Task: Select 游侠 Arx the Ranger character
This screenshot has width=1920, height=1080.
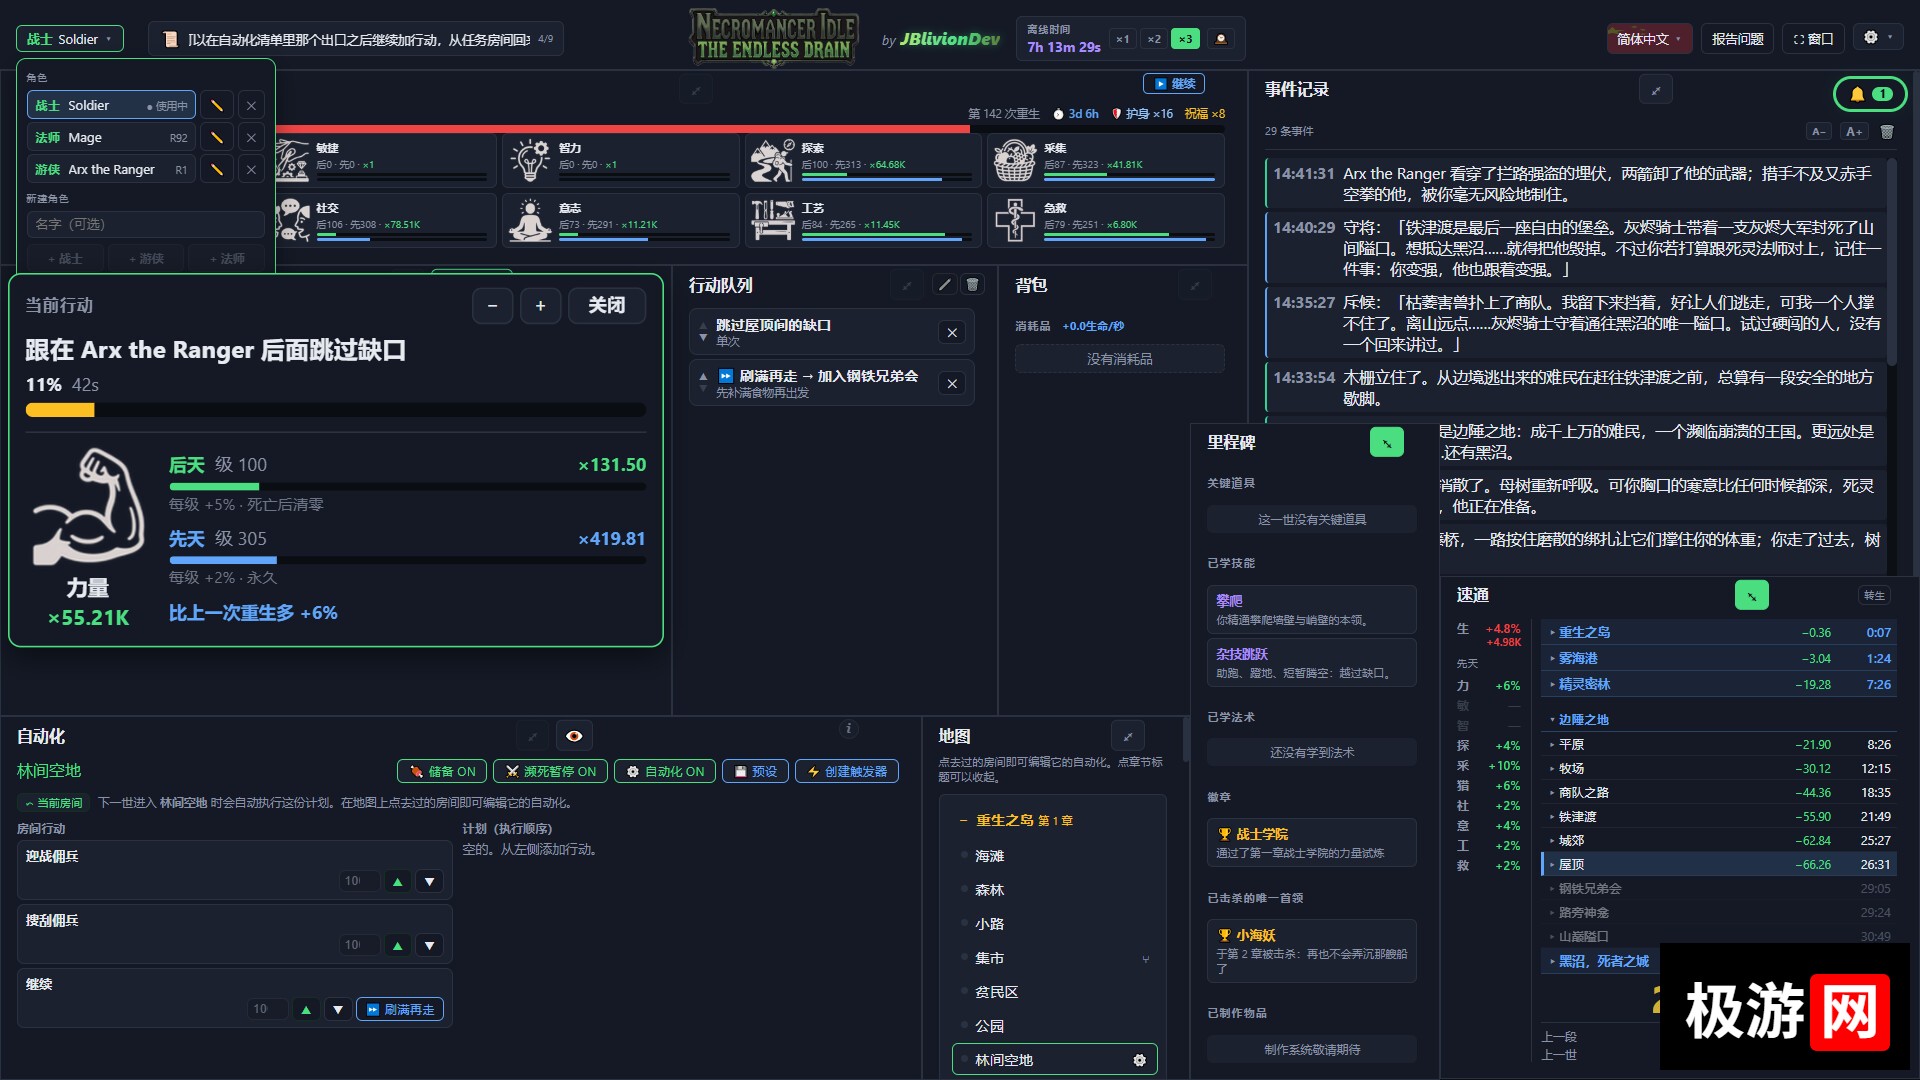Action: [x=111, y=170]
